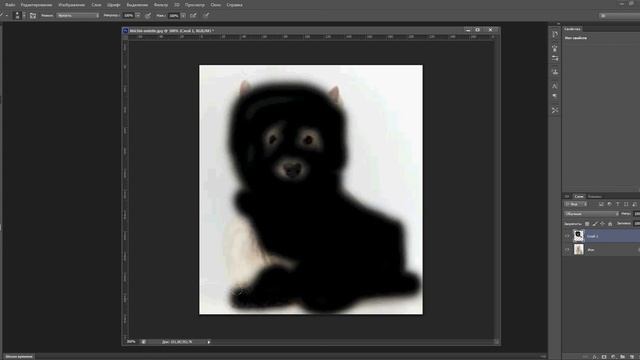Open the status bar info arrow menu

pos(209,342)
